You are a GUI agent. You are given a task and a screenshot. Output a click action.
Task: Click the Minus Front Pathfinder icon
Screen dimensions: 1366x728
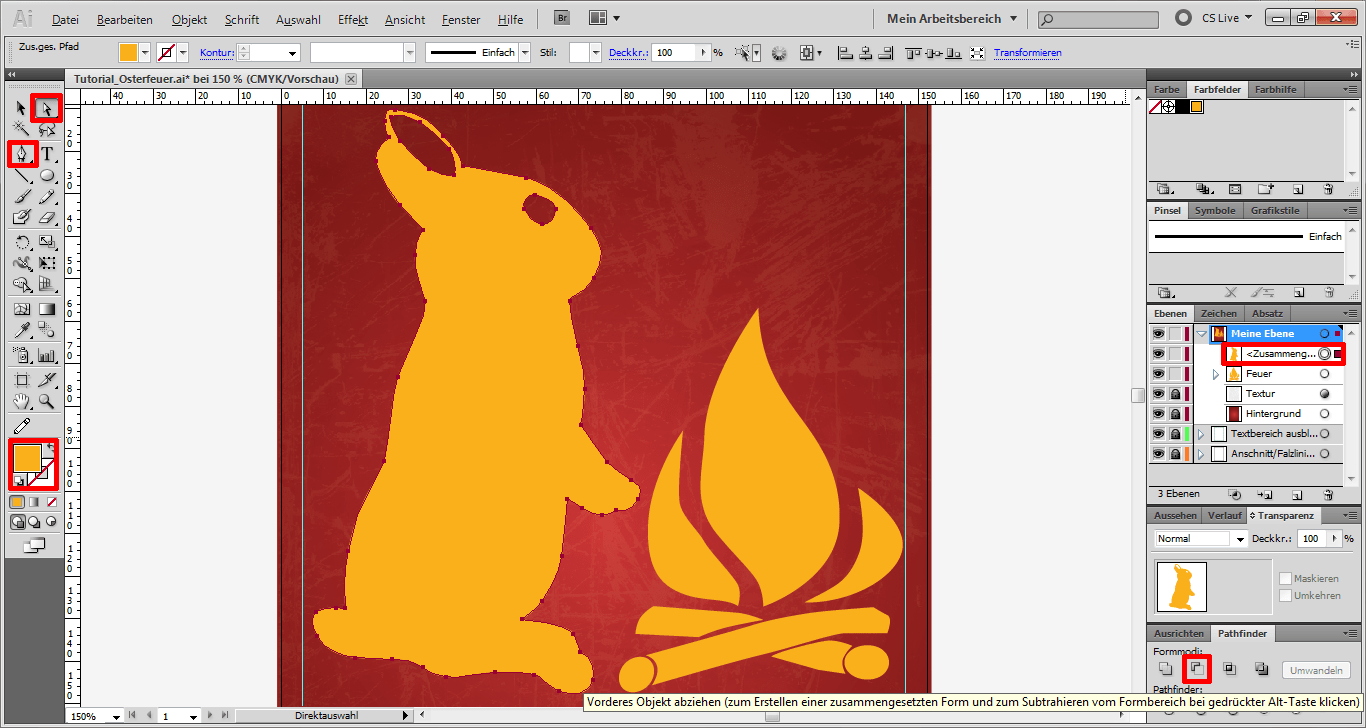tap(1197, 668)
